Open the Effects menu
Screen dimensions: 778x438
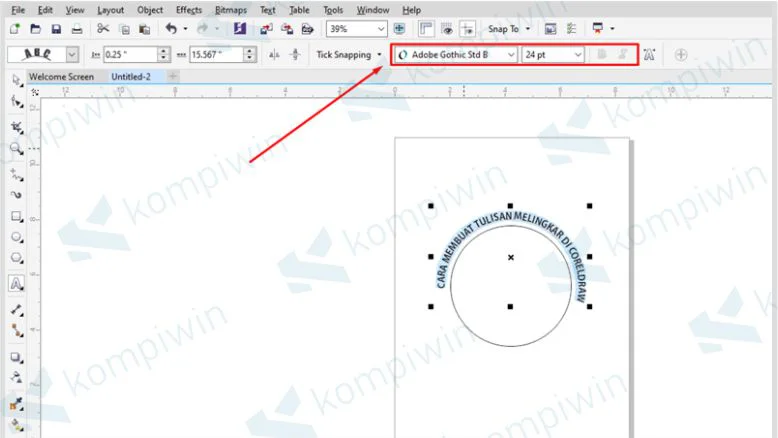point(188,9)
